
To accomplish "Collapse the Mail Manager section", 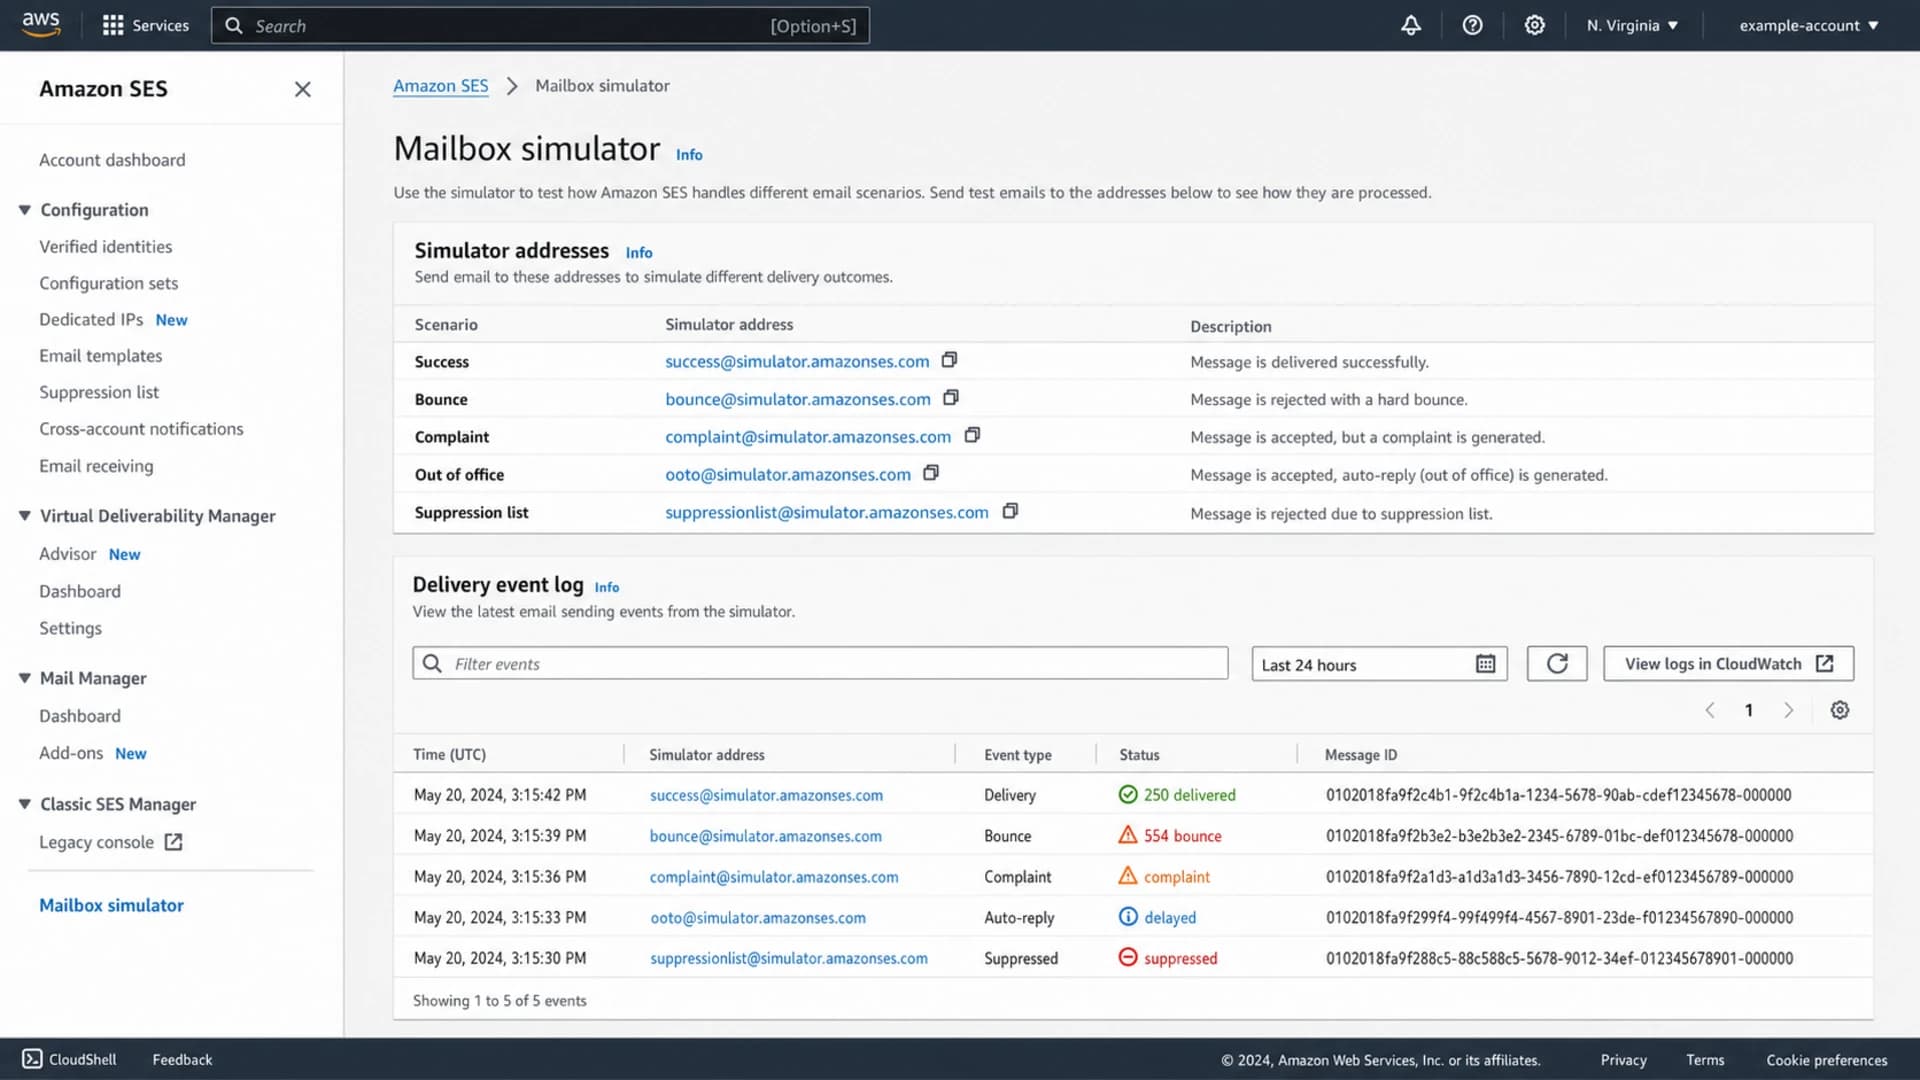I will 25,678.
